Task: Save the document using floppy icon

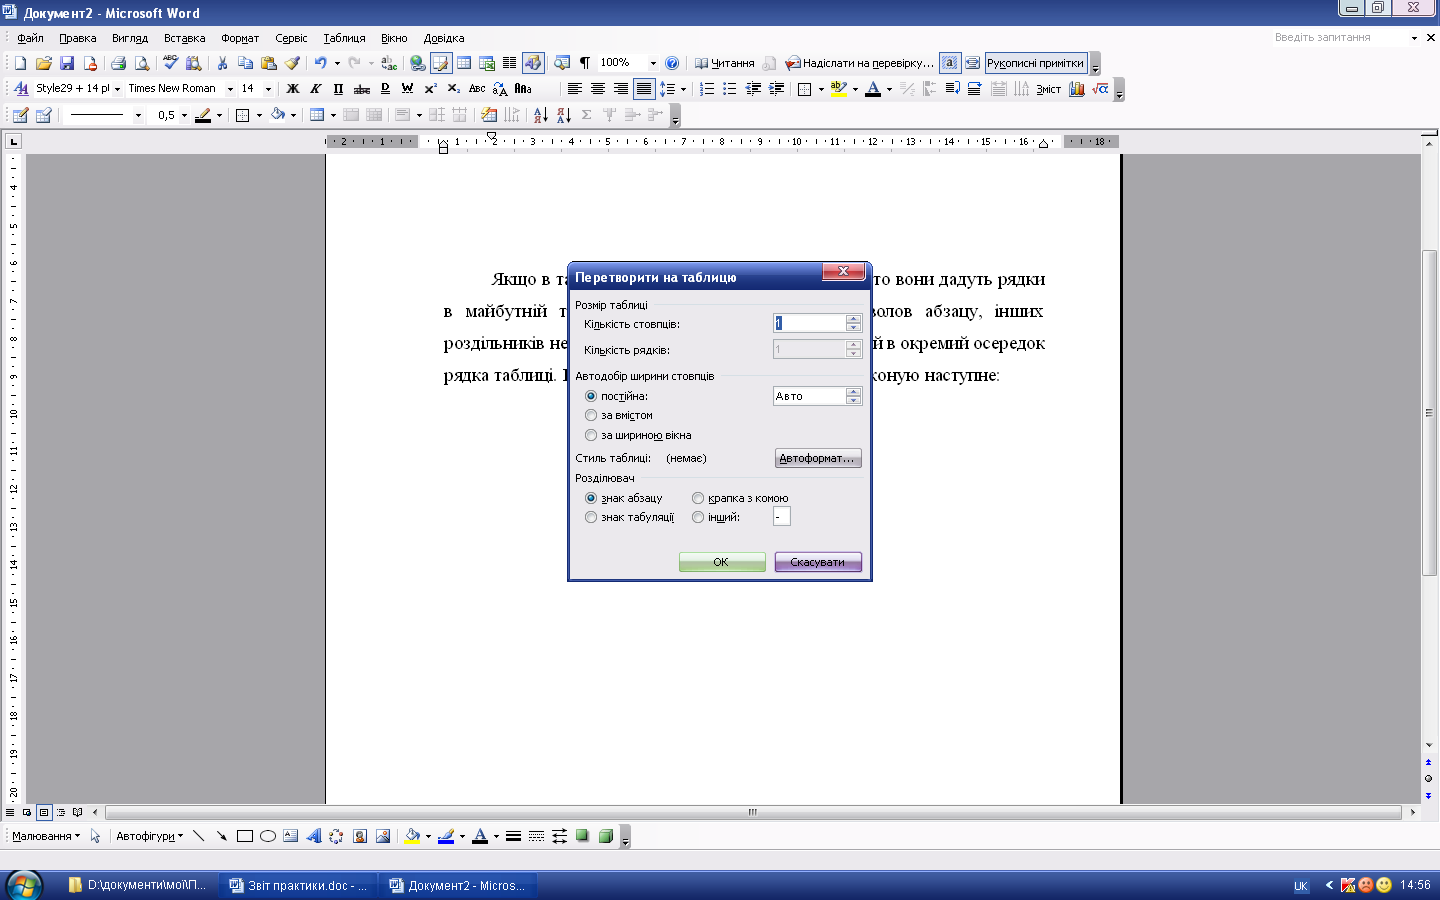Action: [66, 63]
